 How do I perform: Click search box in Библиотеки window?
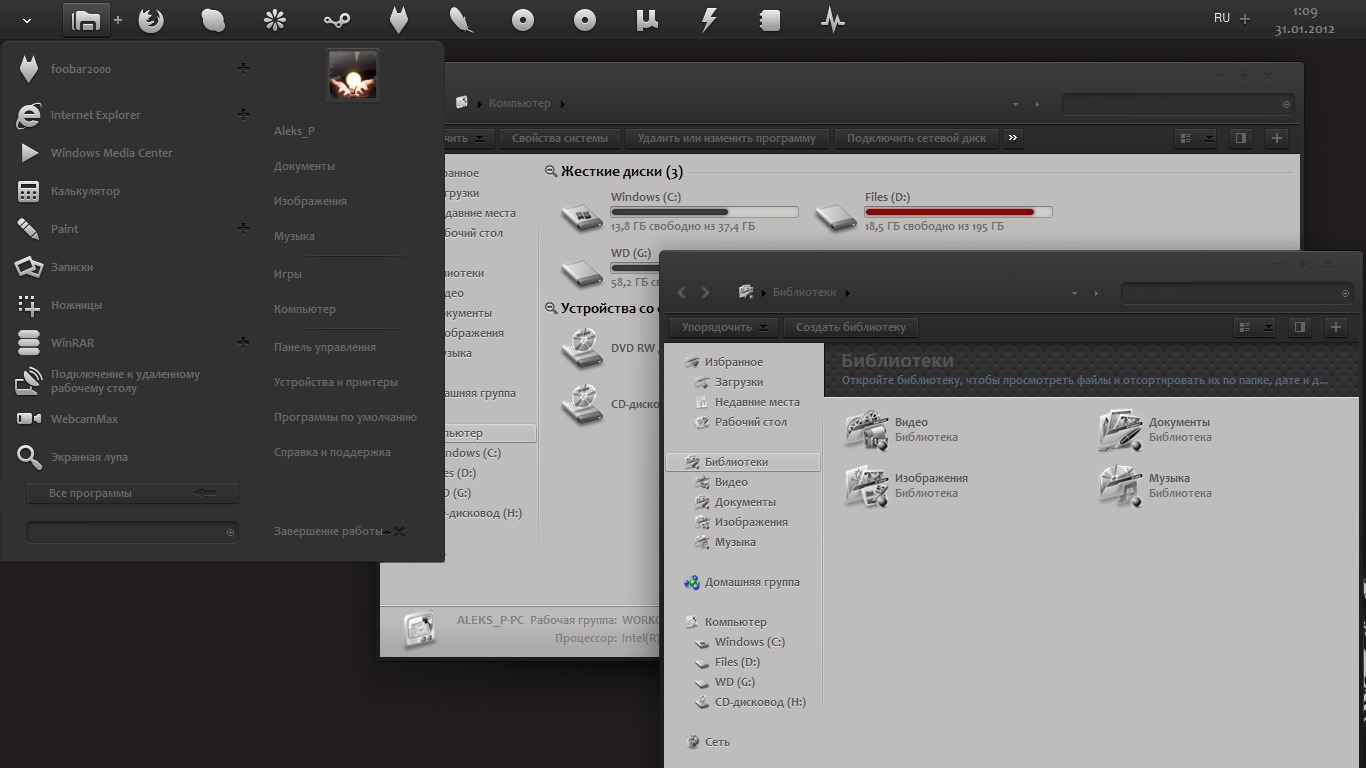coord(1238,293)
